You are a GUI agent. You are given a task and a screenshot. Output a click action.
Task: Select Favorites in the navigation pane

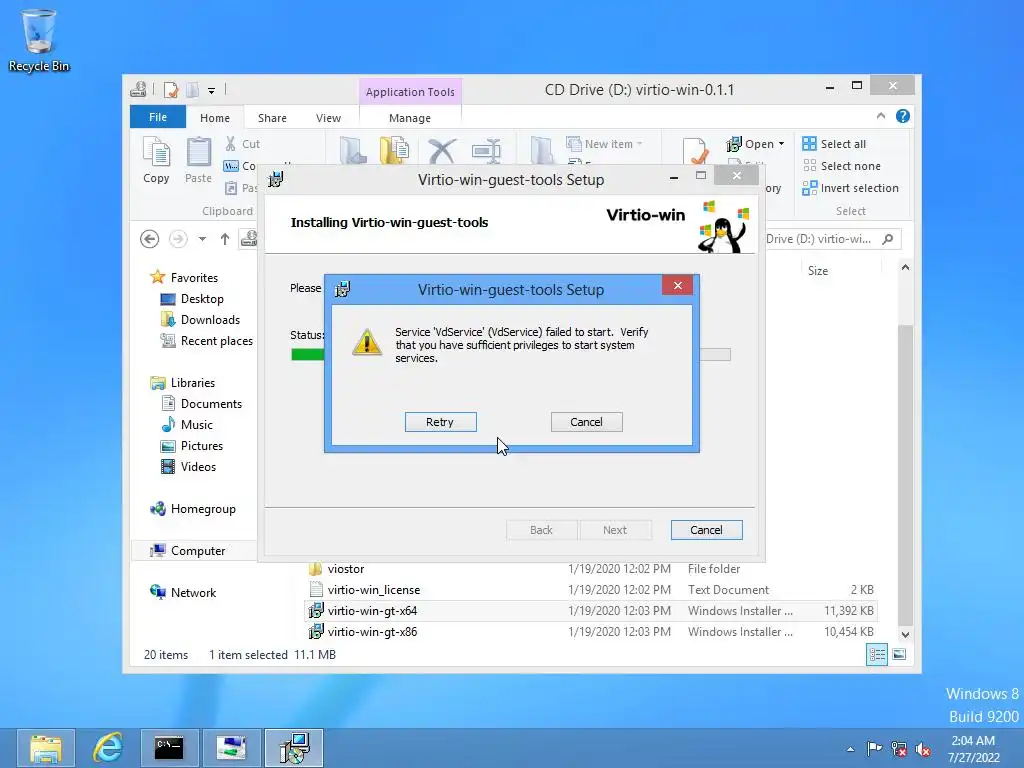click(x=184, y=278)
